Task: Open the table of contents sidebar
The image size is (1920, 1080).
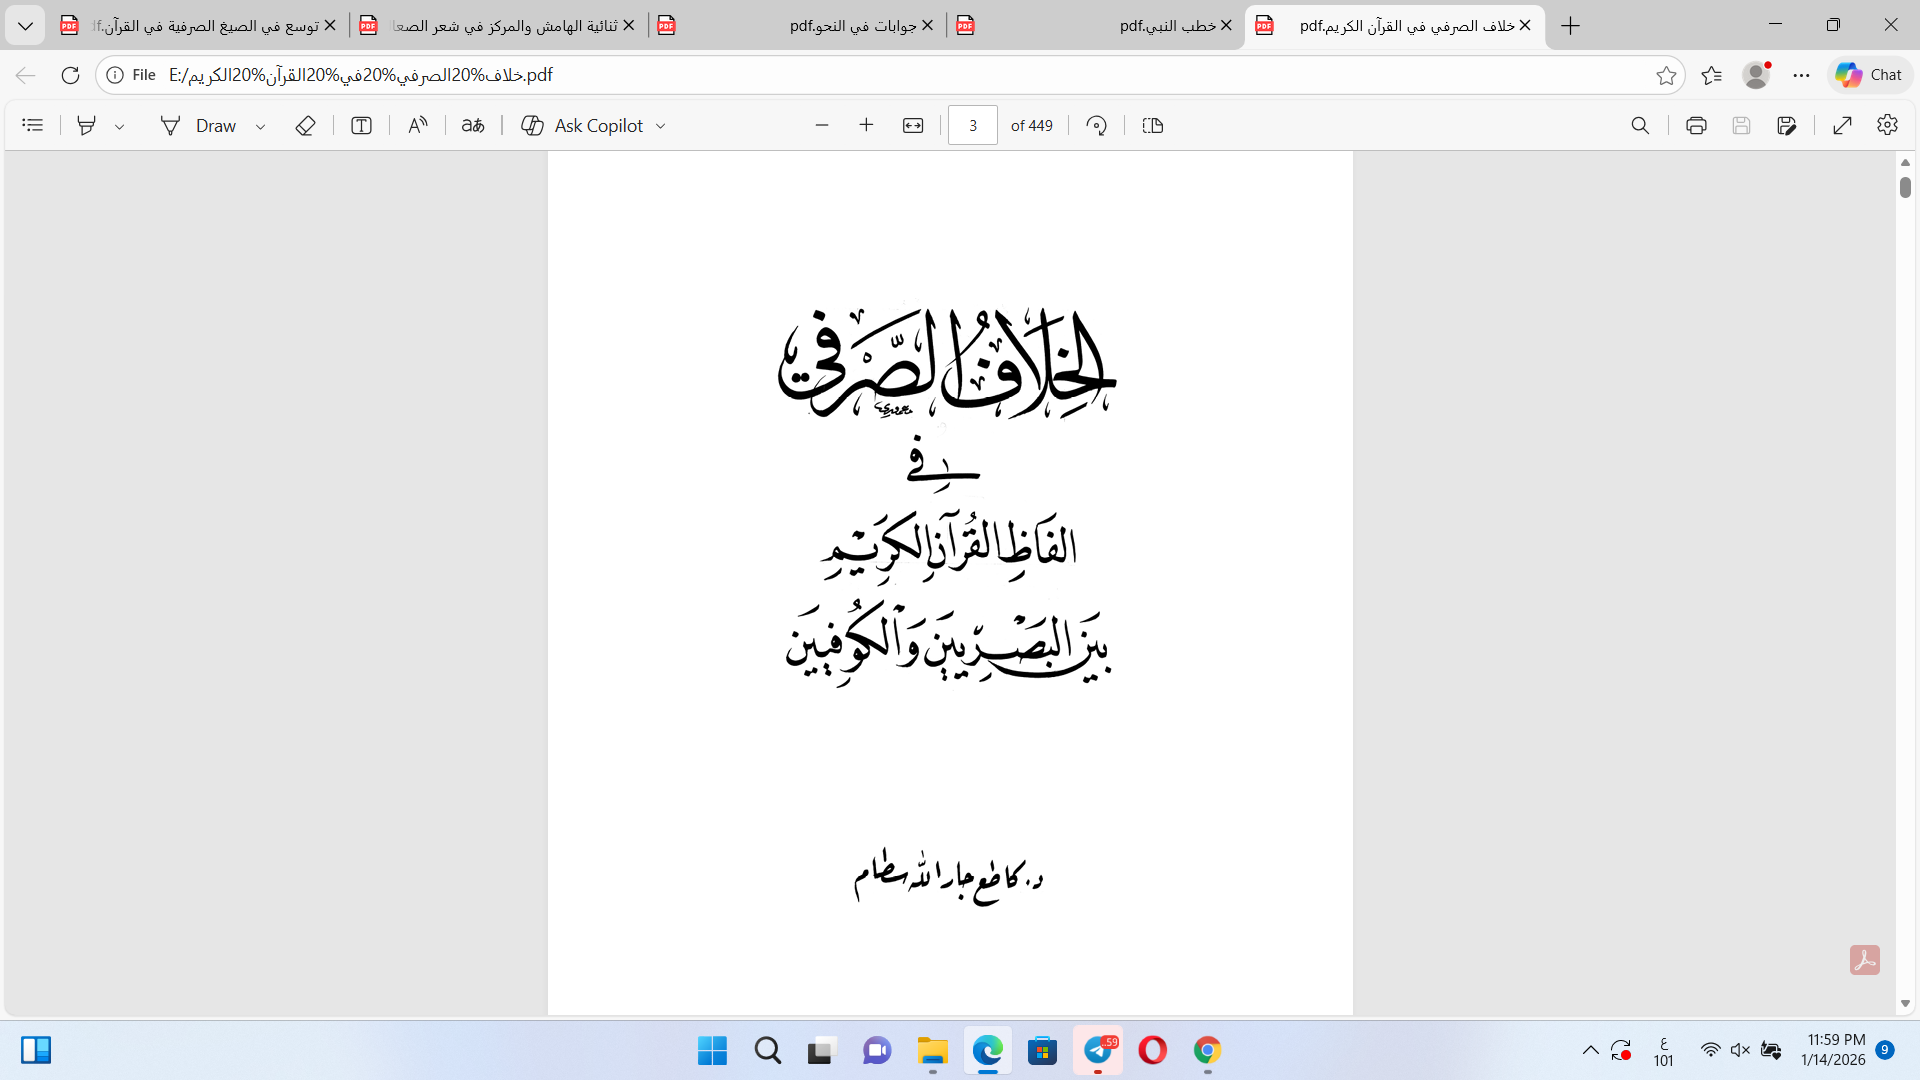Action: click(x=33, y=125)
